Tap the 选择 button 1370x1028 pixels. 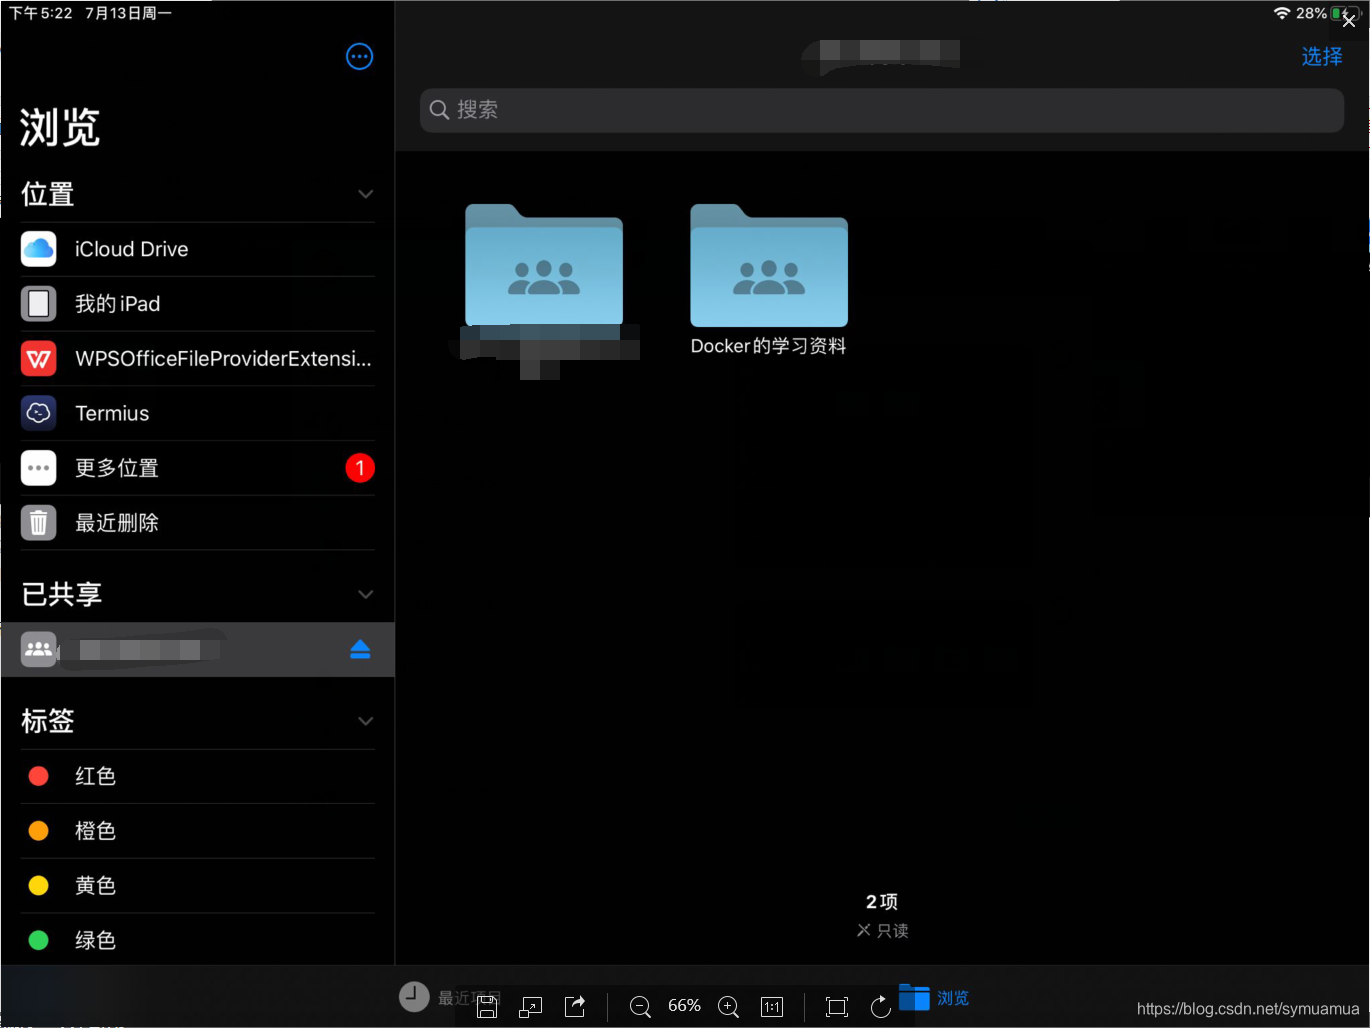1322,57
